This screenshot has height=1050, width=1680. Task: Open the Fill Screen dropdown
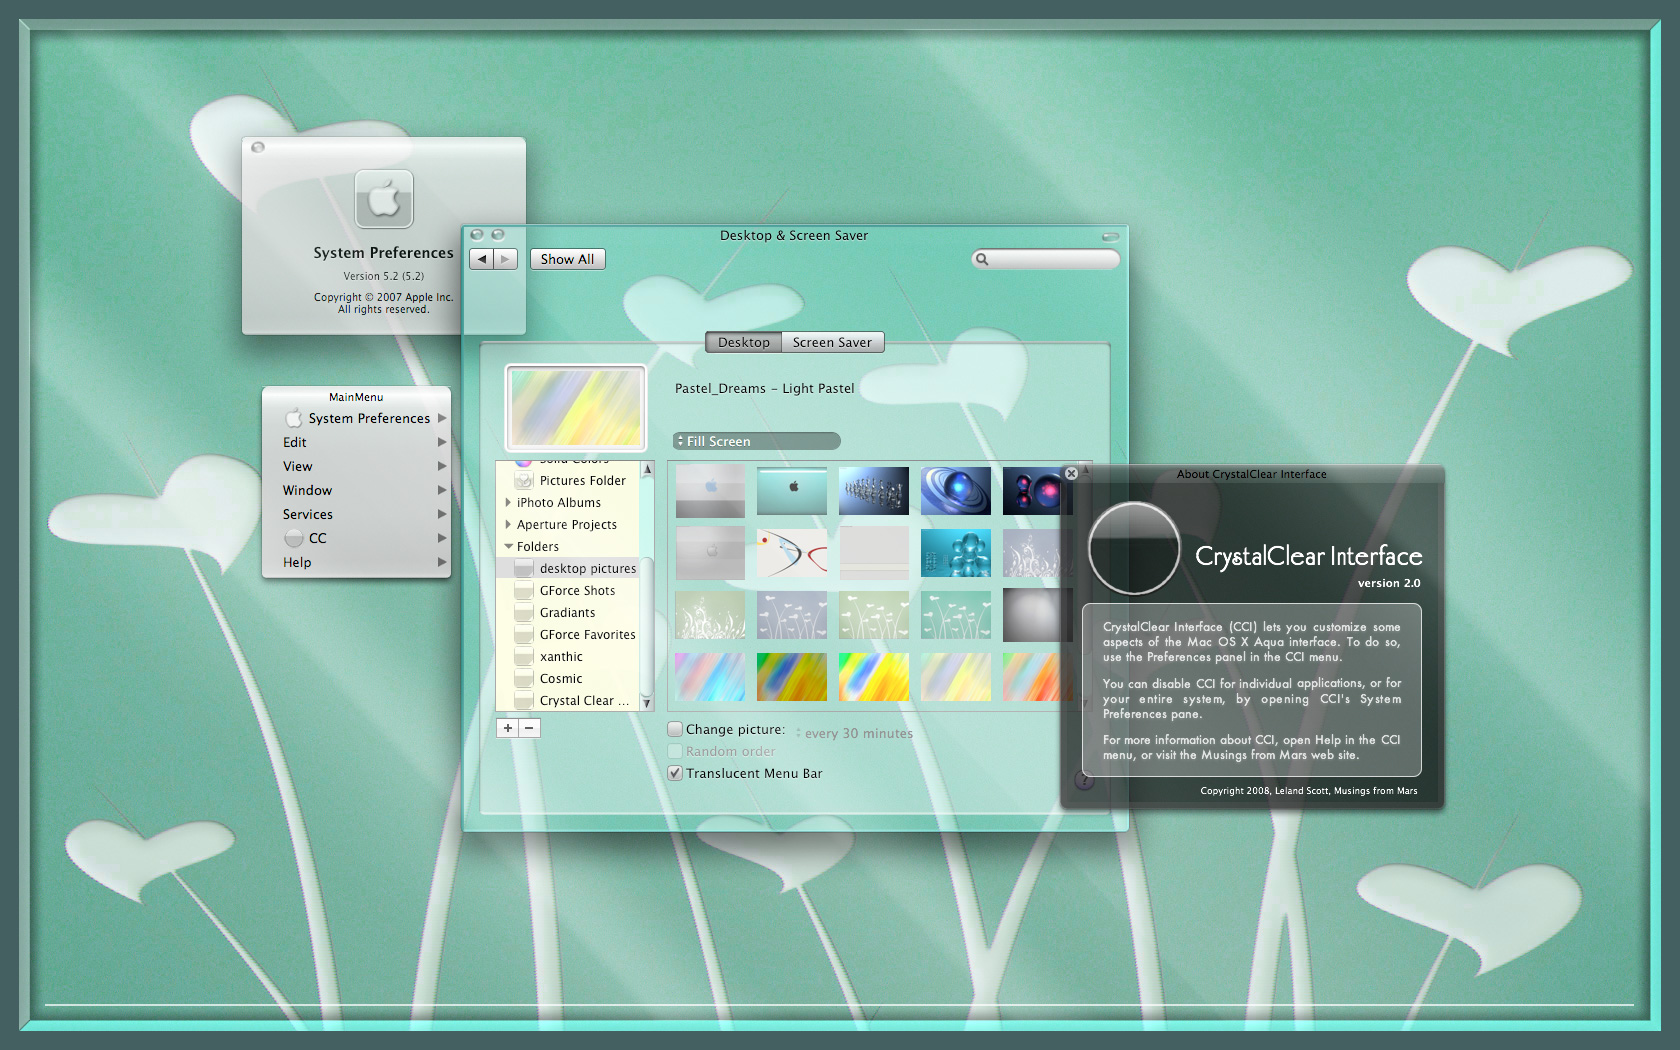point(756,441)
